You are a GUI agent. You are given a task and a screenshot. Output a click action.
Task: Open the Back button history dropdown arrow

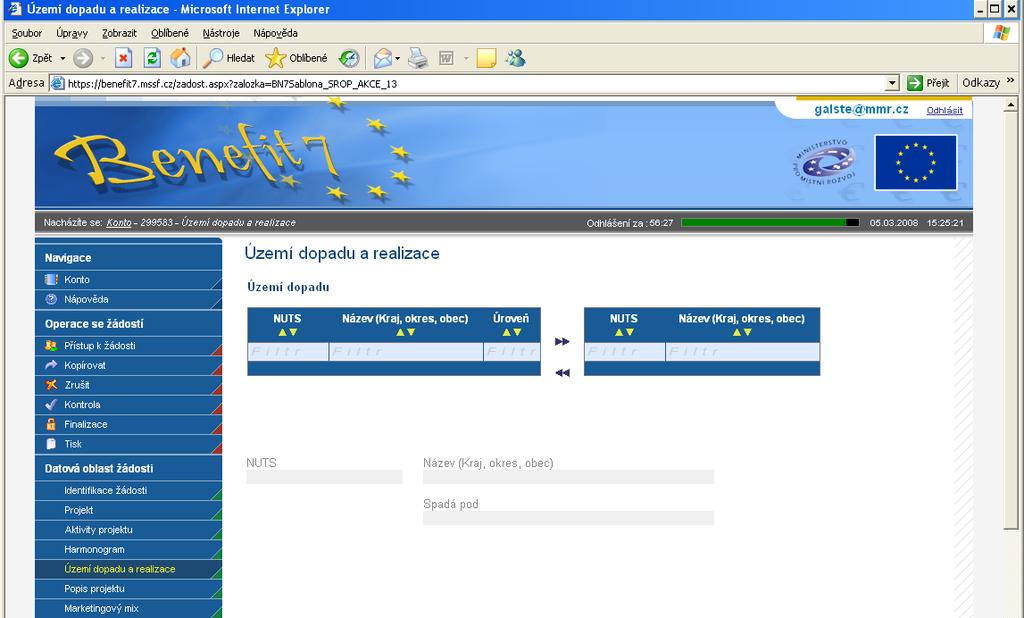coord(63,58)
